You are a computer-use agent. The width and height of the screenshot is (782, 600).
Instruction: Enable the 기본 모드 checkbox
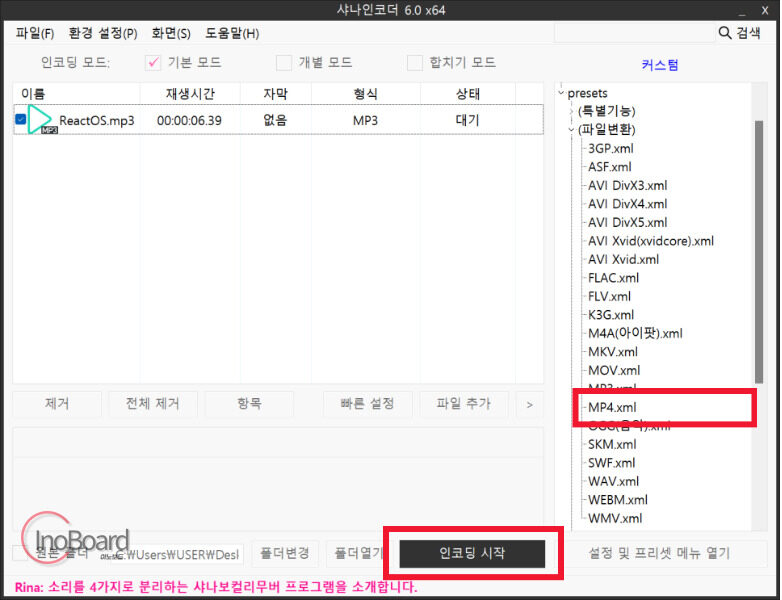tap(153, 63)
